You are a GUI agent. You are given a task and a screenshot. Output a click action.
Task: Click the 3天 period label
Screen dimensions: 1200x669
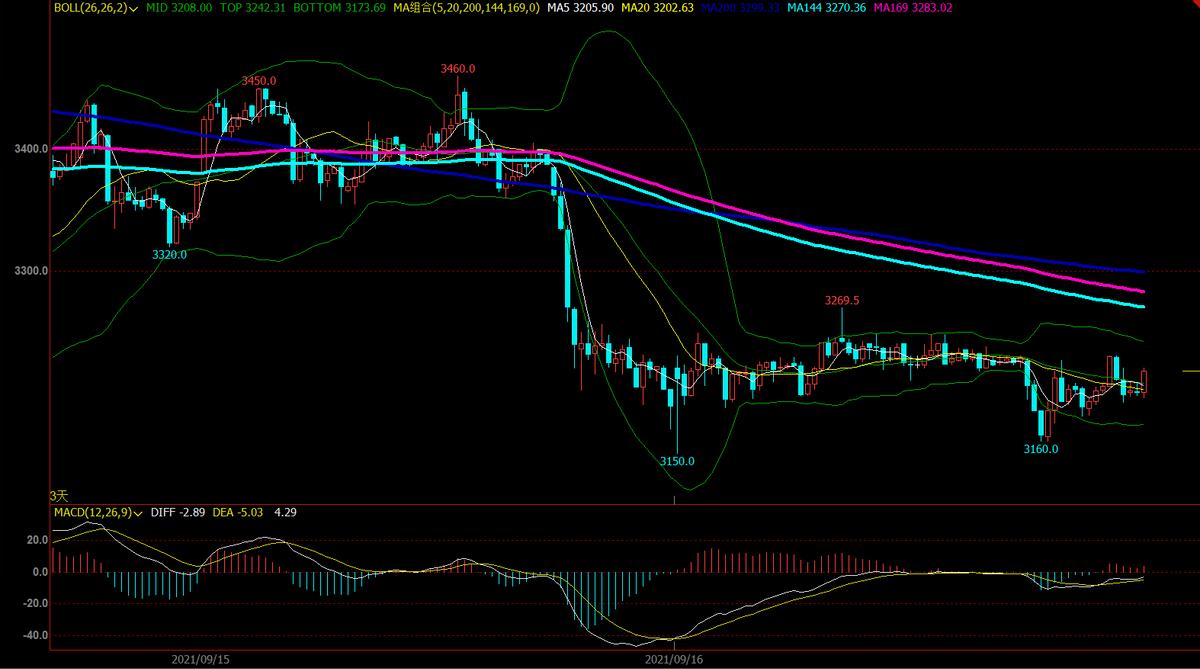(x=59, y=496)
